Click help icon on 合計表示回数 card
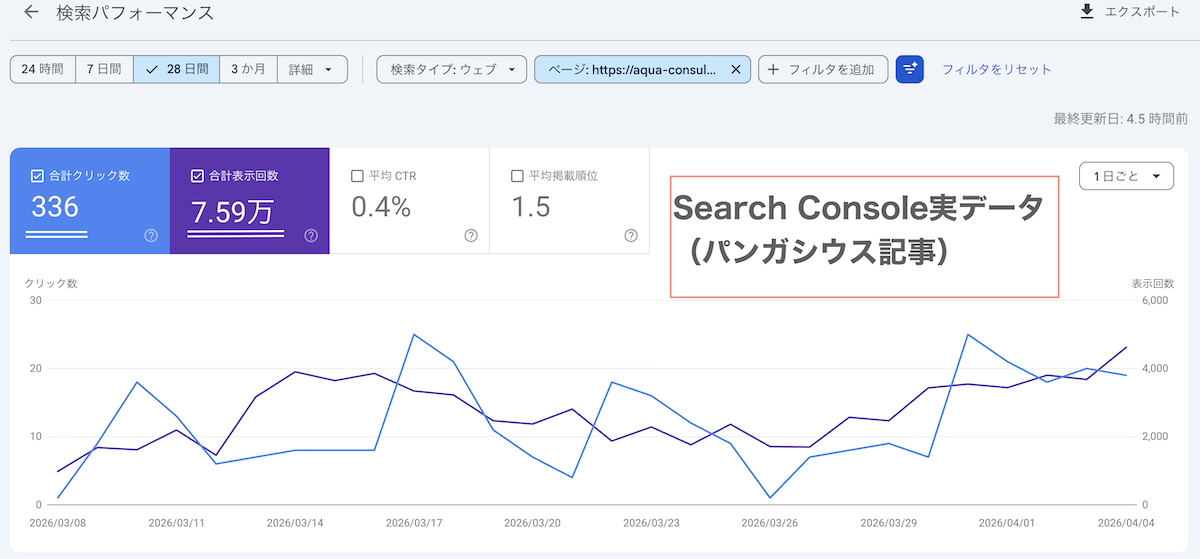This screenshot has height=559, width=1200. tap(311, 236)
